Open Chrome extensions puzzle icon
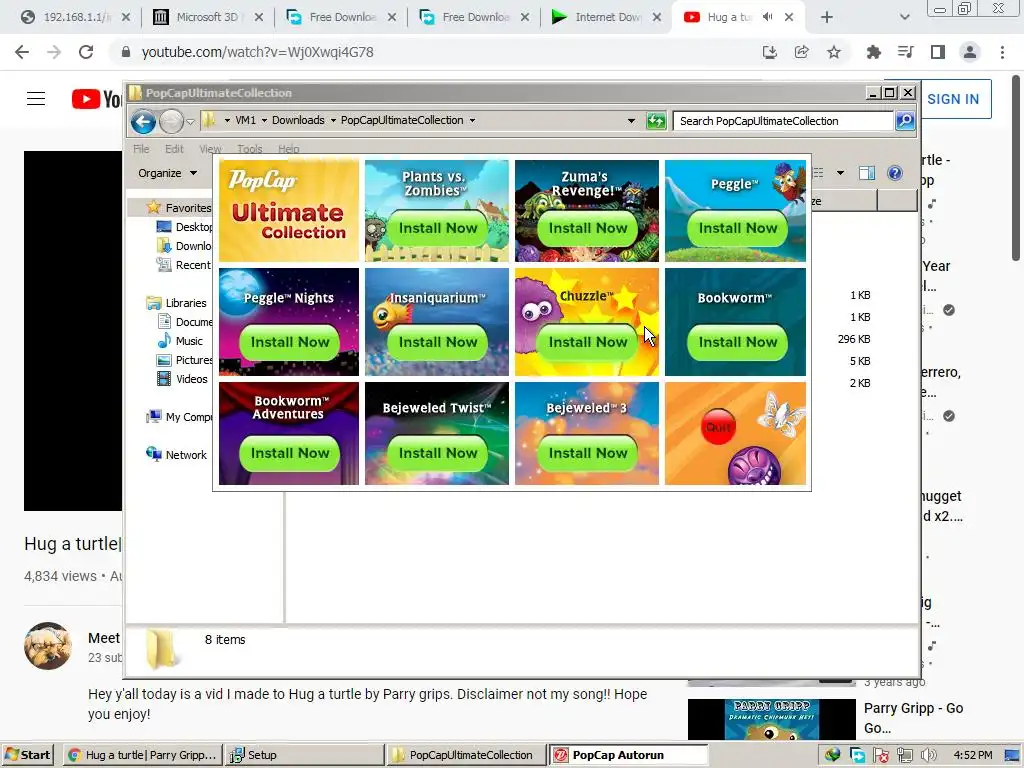Image resolution: width=1024 pixels, height=768 pixels. click(x=873, y=52)
